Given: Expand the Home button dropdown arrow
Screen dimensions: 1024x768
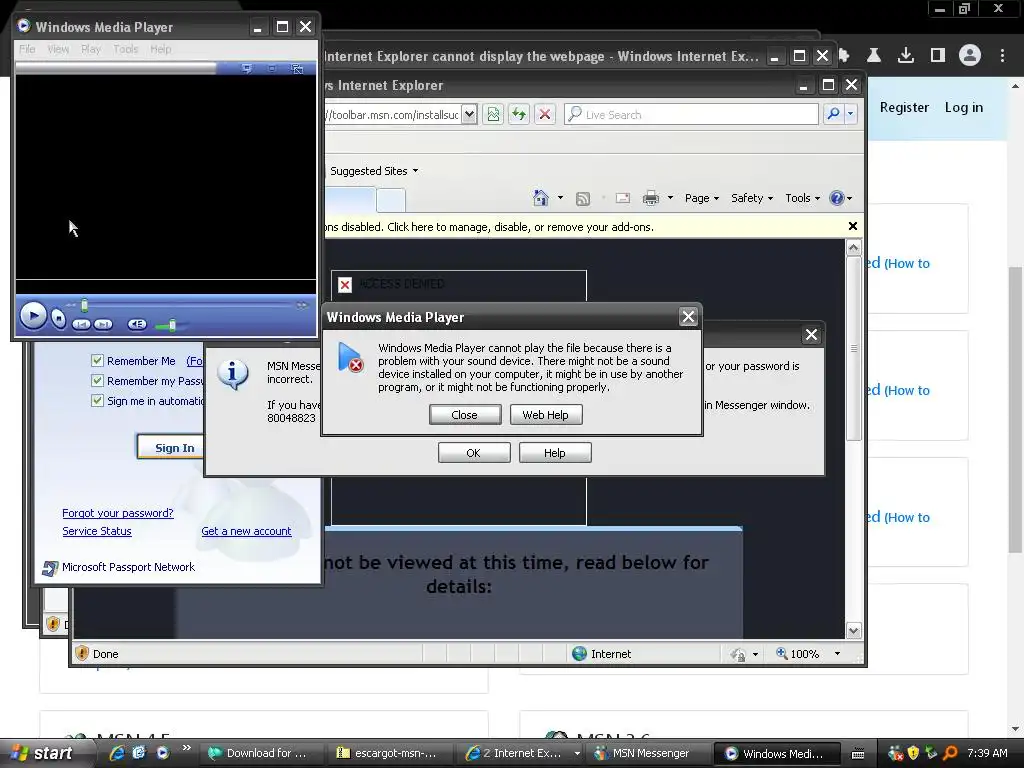Looking at the screenshot, I should point(560,198).
